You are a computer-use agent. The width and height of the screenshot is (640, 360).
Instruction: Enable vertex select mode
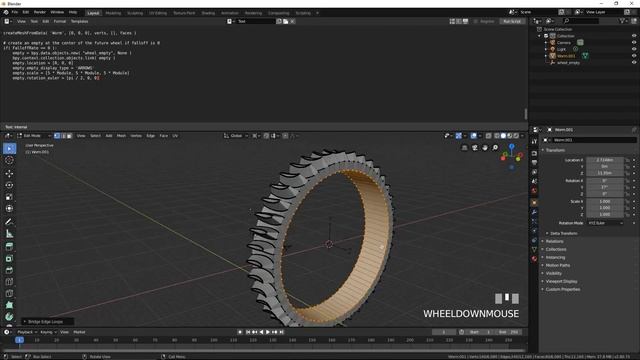pyautogui.click(x=57, y=136)
